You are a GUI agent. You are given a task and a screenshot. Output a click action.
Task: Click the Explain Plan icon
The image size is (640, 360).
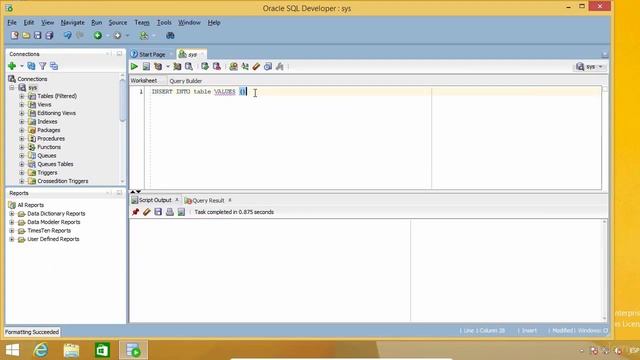click(158, 67)
